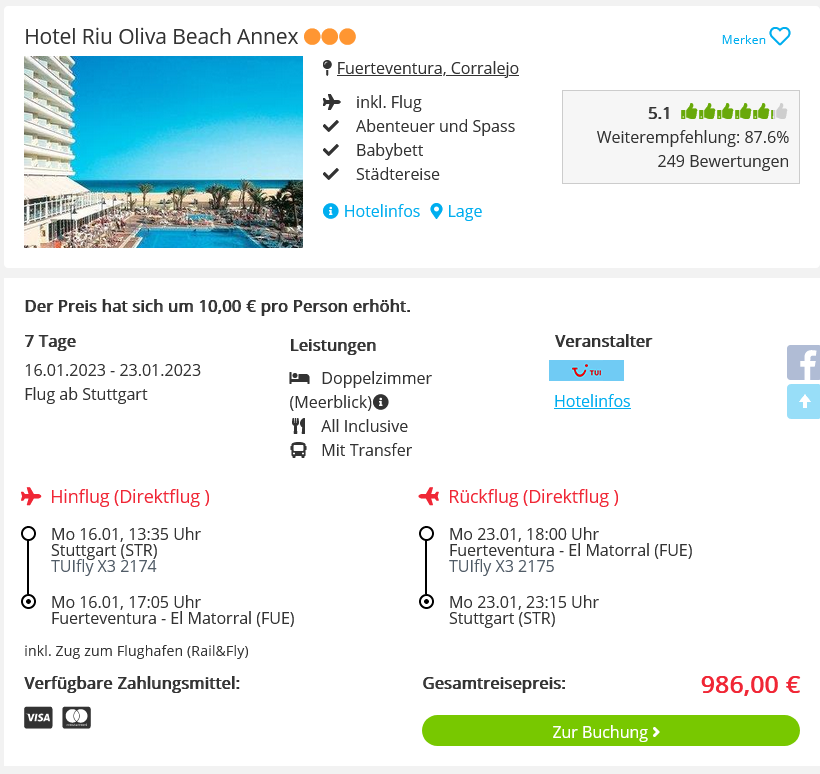820x774 pixels.
Task: Click the Lage map pin icon
Action: pos(436,211)
